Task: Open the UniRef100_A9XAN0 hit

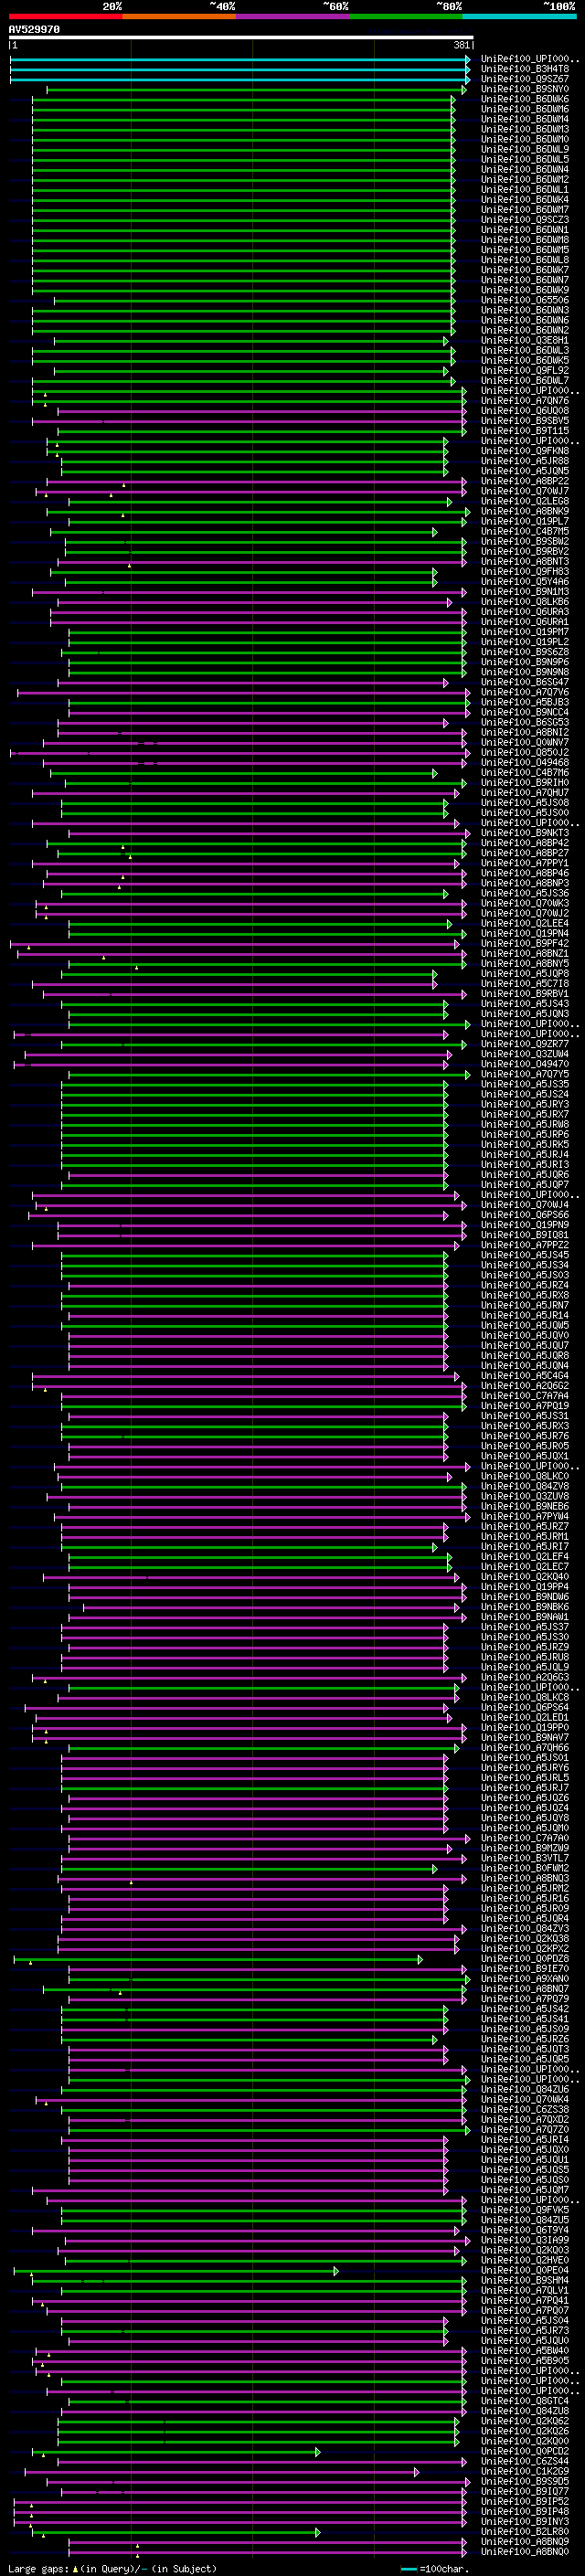Action: coord(525,1979)
